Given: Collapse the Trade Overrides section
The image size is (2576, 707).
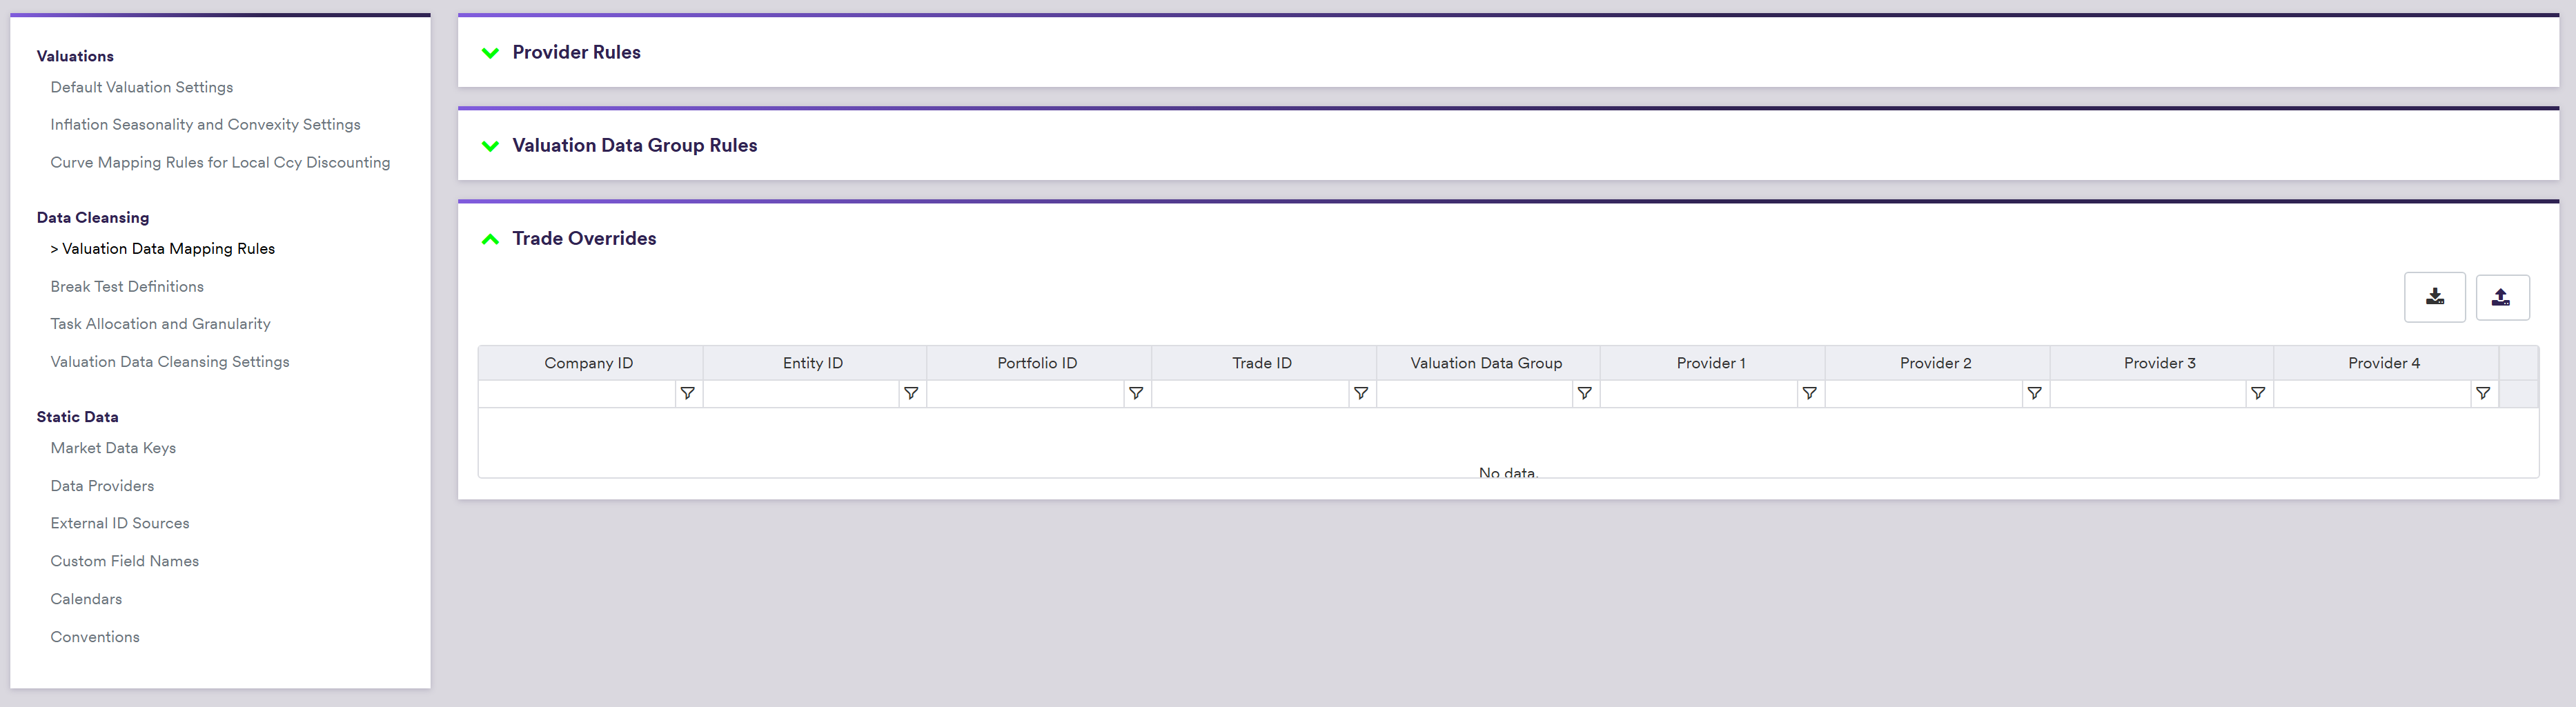Looking at the screenshot, I should pyautogui.click(x=490, y=239).
